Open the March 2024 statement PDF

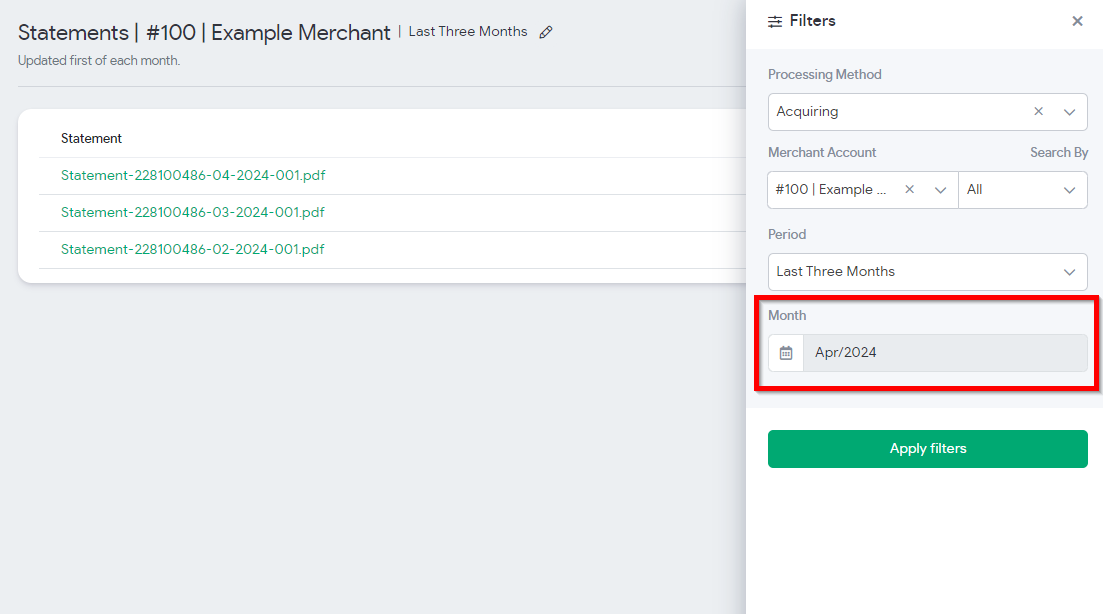pos(193,212)
